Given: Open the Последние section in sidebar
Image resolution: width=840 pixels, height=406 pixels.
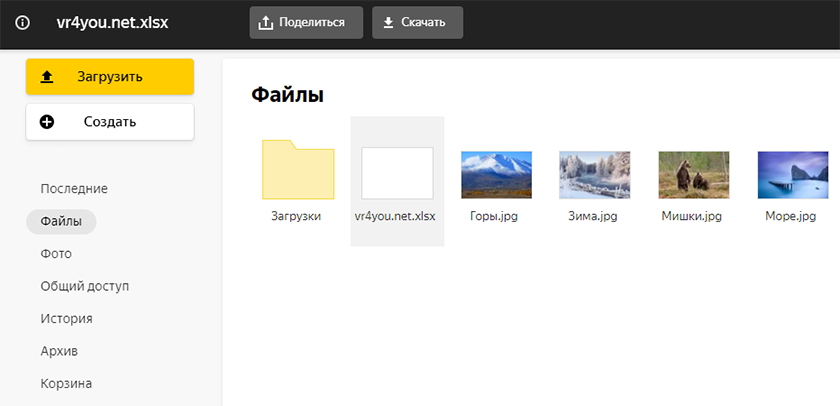Looking at the screenshot, I should pyautogui.click(x=74, y=189).
